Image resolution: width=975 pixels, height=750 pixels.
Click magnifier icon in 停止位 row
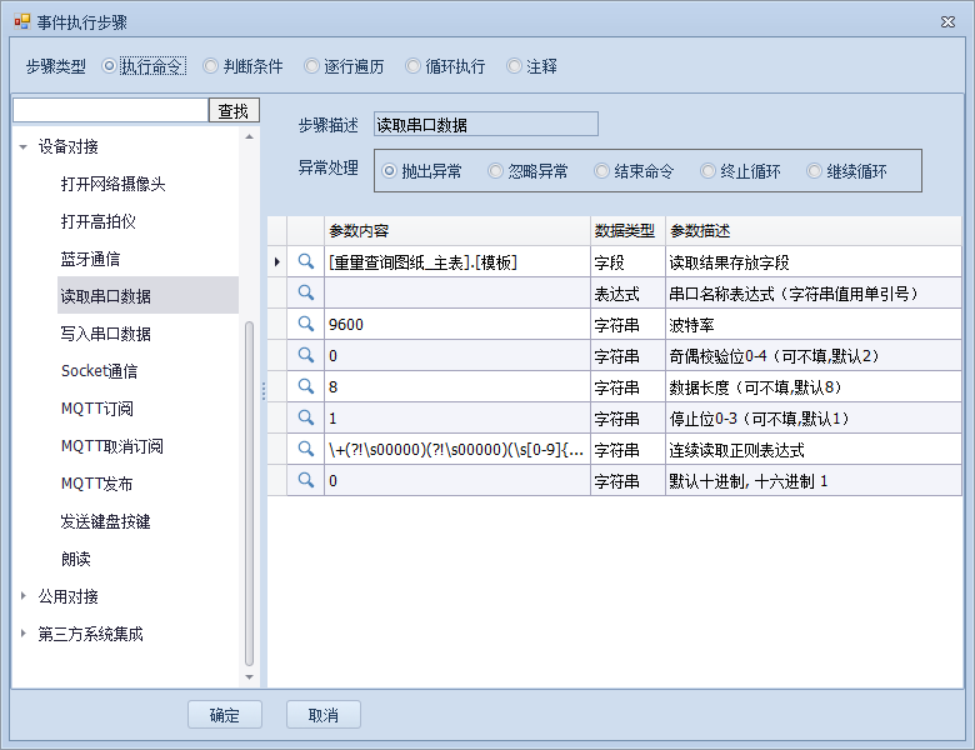coord(306,417)
